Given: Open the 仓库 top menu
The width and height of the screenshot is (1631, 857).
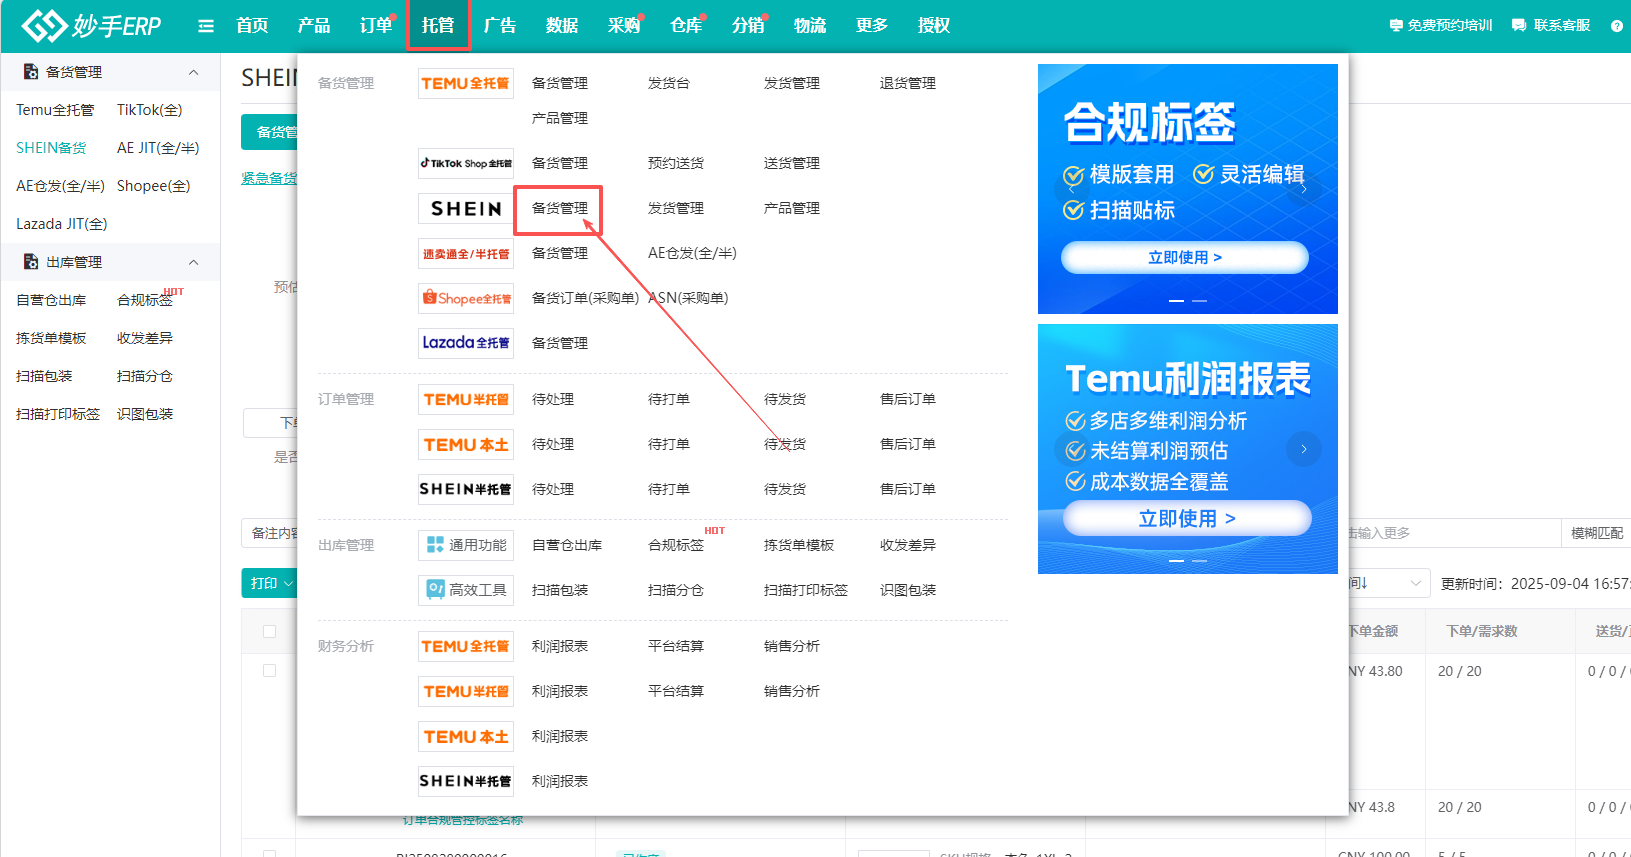Looking at the screenshot, I should pos(686,26).
